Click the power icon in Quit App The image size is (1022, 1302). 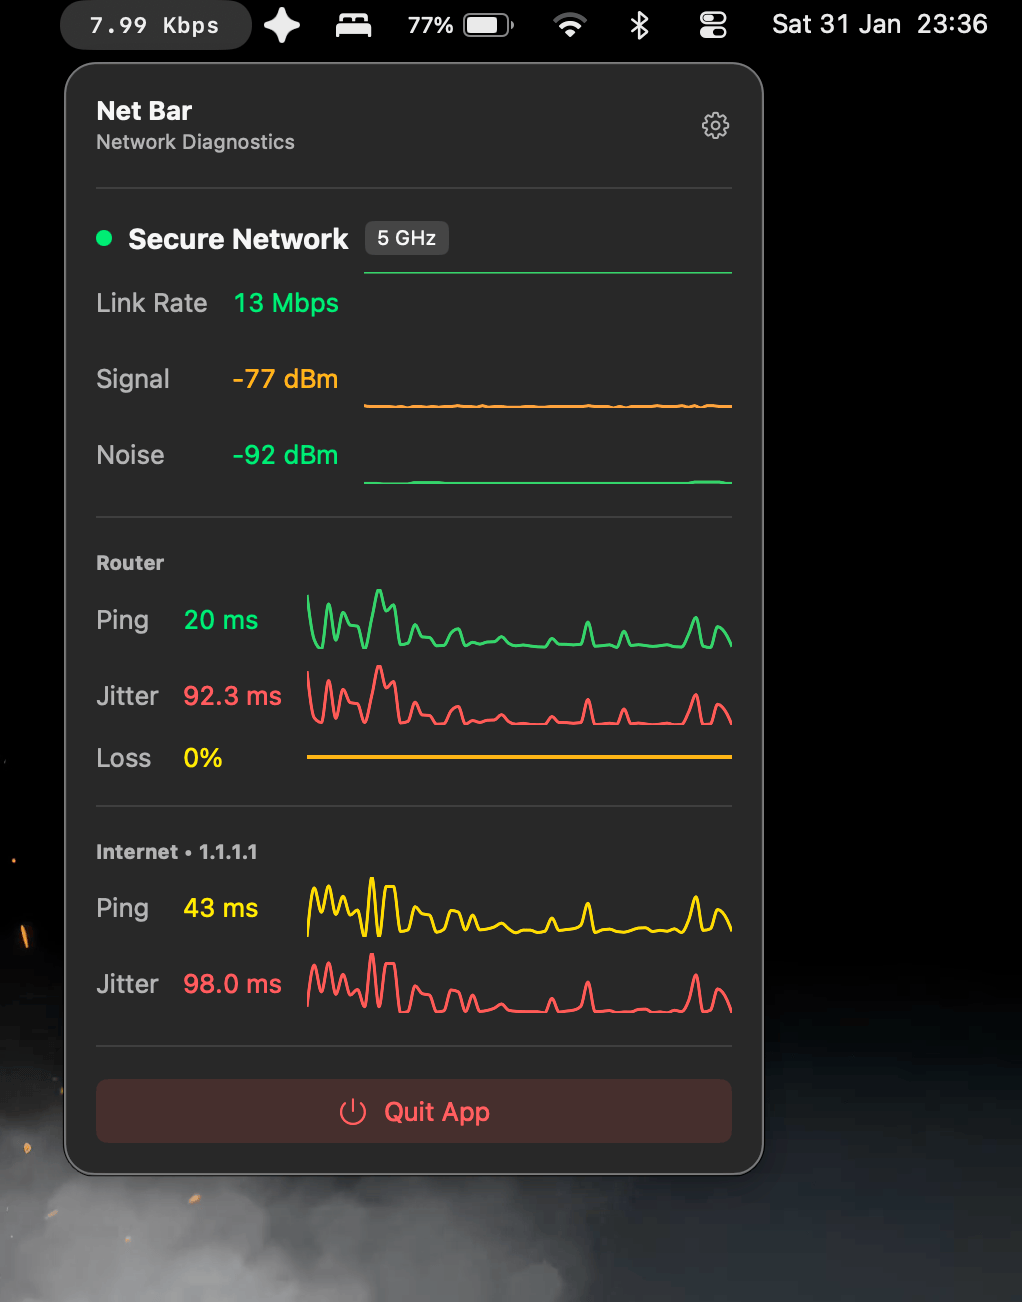(x=353, y=1112)
